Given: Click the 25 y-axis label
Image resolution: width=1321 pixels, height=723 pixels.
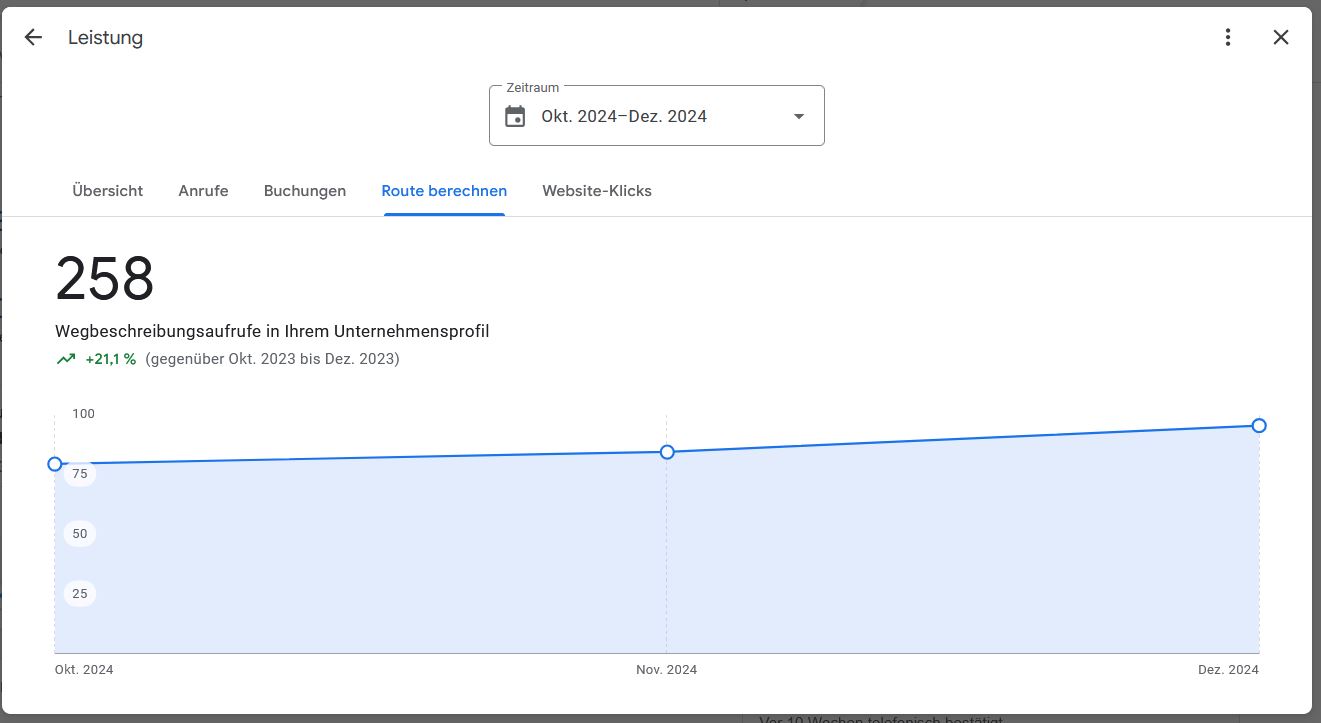Looking at the screenshot, I should click(80, 594).
